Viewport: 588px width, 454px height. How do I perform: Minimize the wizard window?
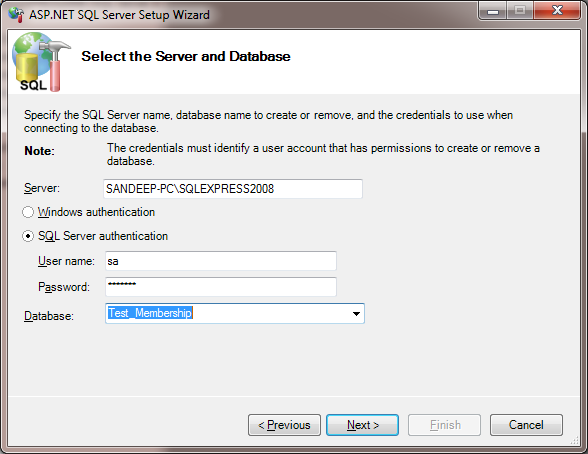(493, 11)
